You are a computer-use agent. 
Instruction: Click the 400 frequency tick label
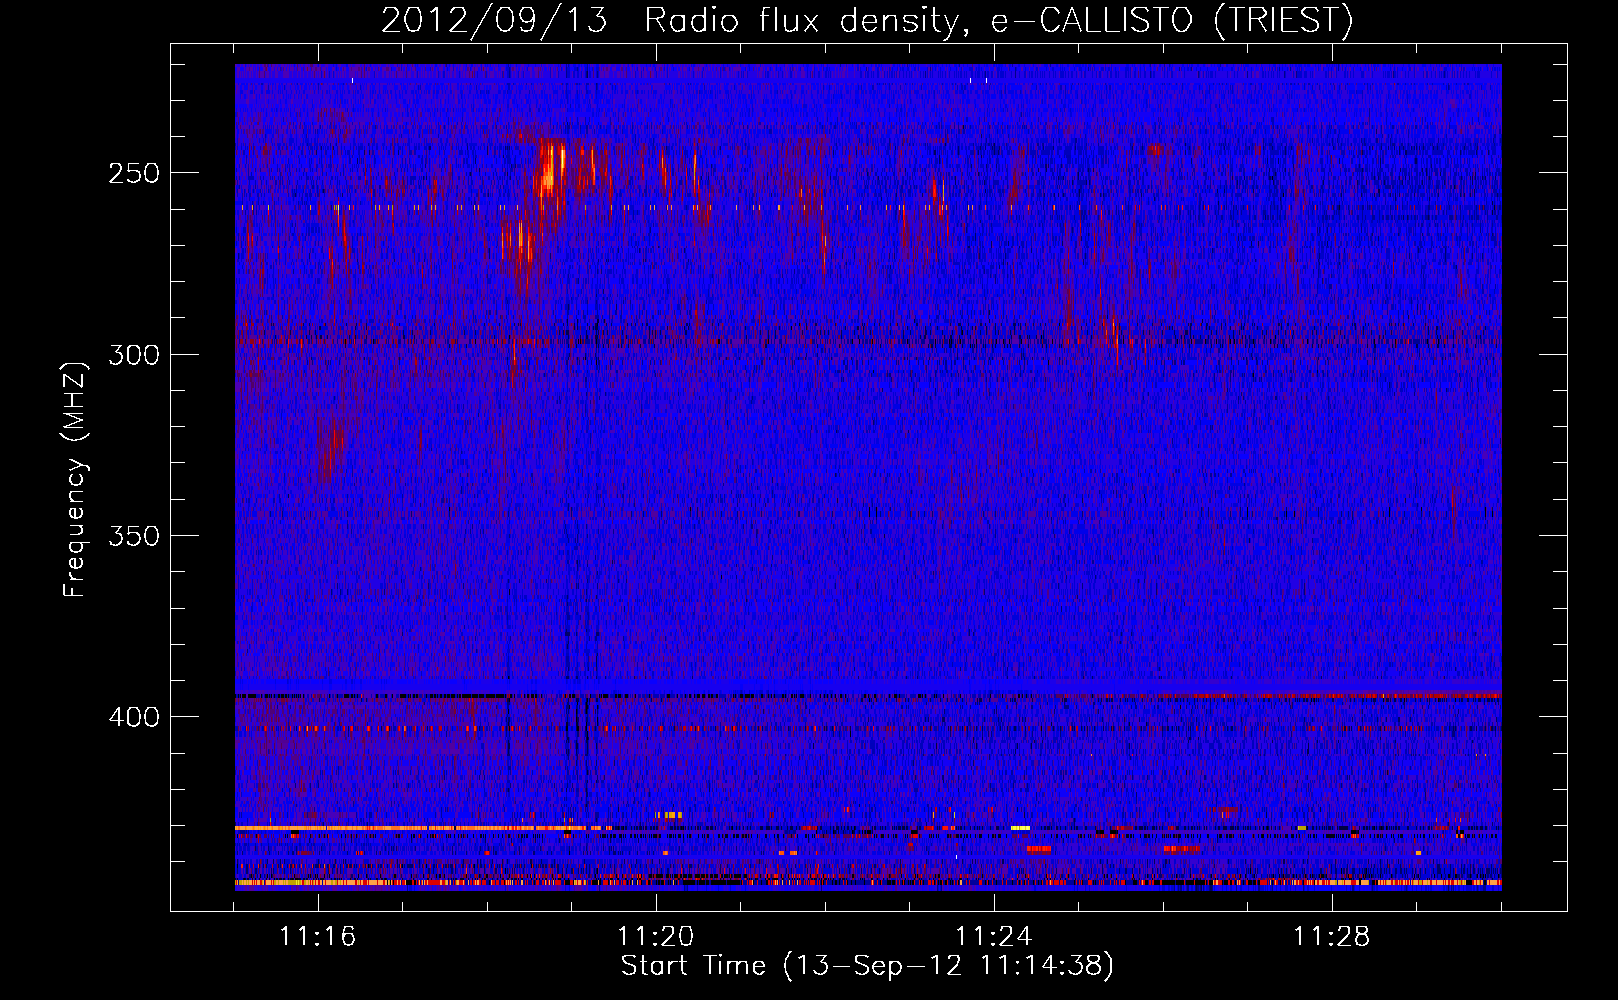(x=134, y=717)
